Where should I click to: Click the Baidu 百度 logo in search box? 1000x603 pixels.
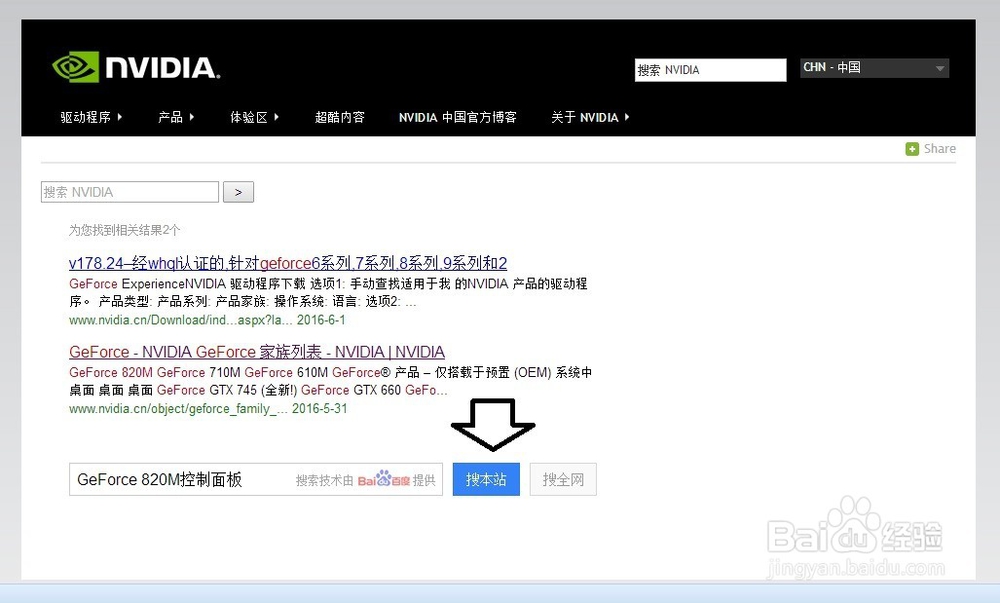click(x=384, y=479)
